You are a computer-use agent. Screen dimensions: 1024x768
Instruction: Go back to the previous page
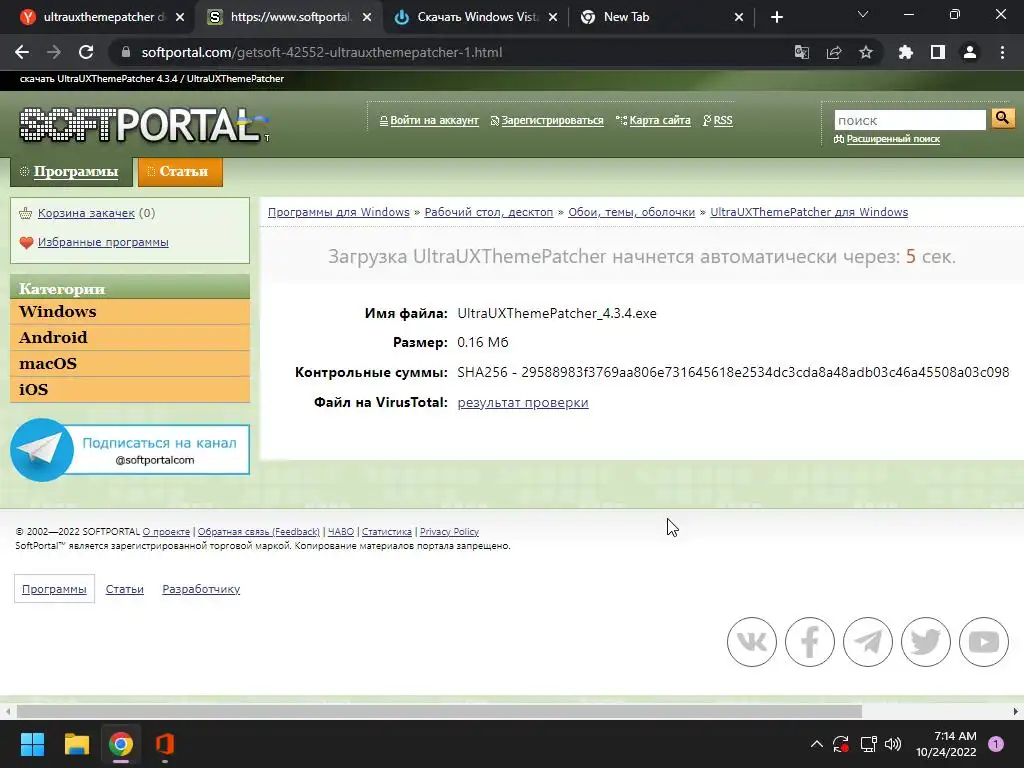(22, 52)
